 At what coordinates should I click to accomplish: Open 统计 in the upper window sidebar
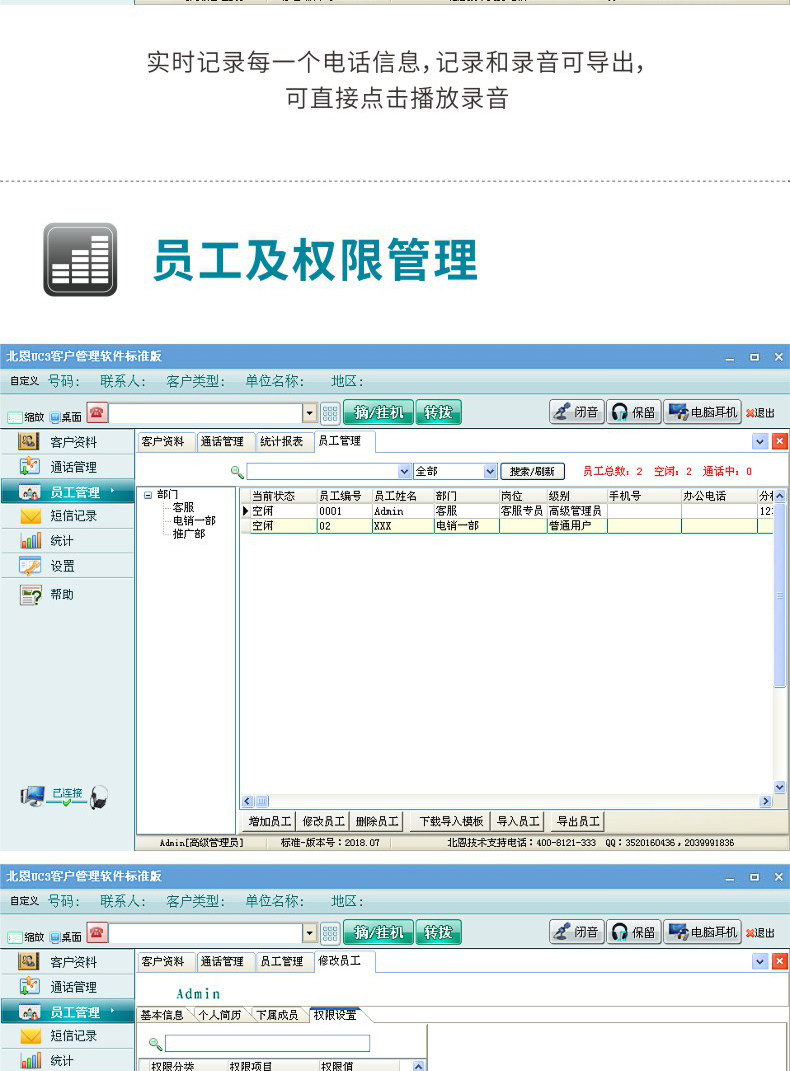(67, 541)
